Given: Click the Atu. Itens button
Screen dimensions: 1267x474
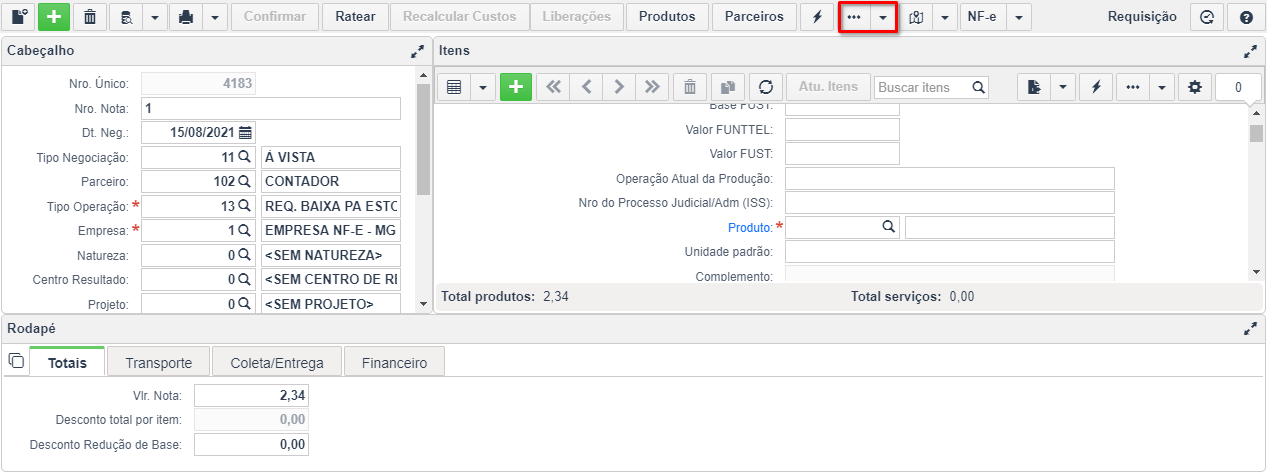Looking at the screenshot, I should [828, 87].
